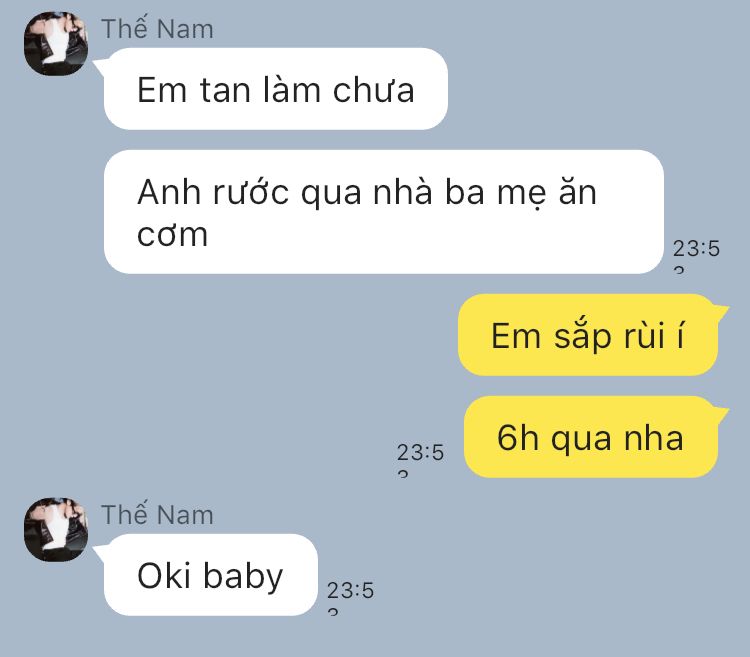Tap the Thế Nam name above Oki baby
The width and height of the screenshot is (750, 657).
click(x=157, y=515)
